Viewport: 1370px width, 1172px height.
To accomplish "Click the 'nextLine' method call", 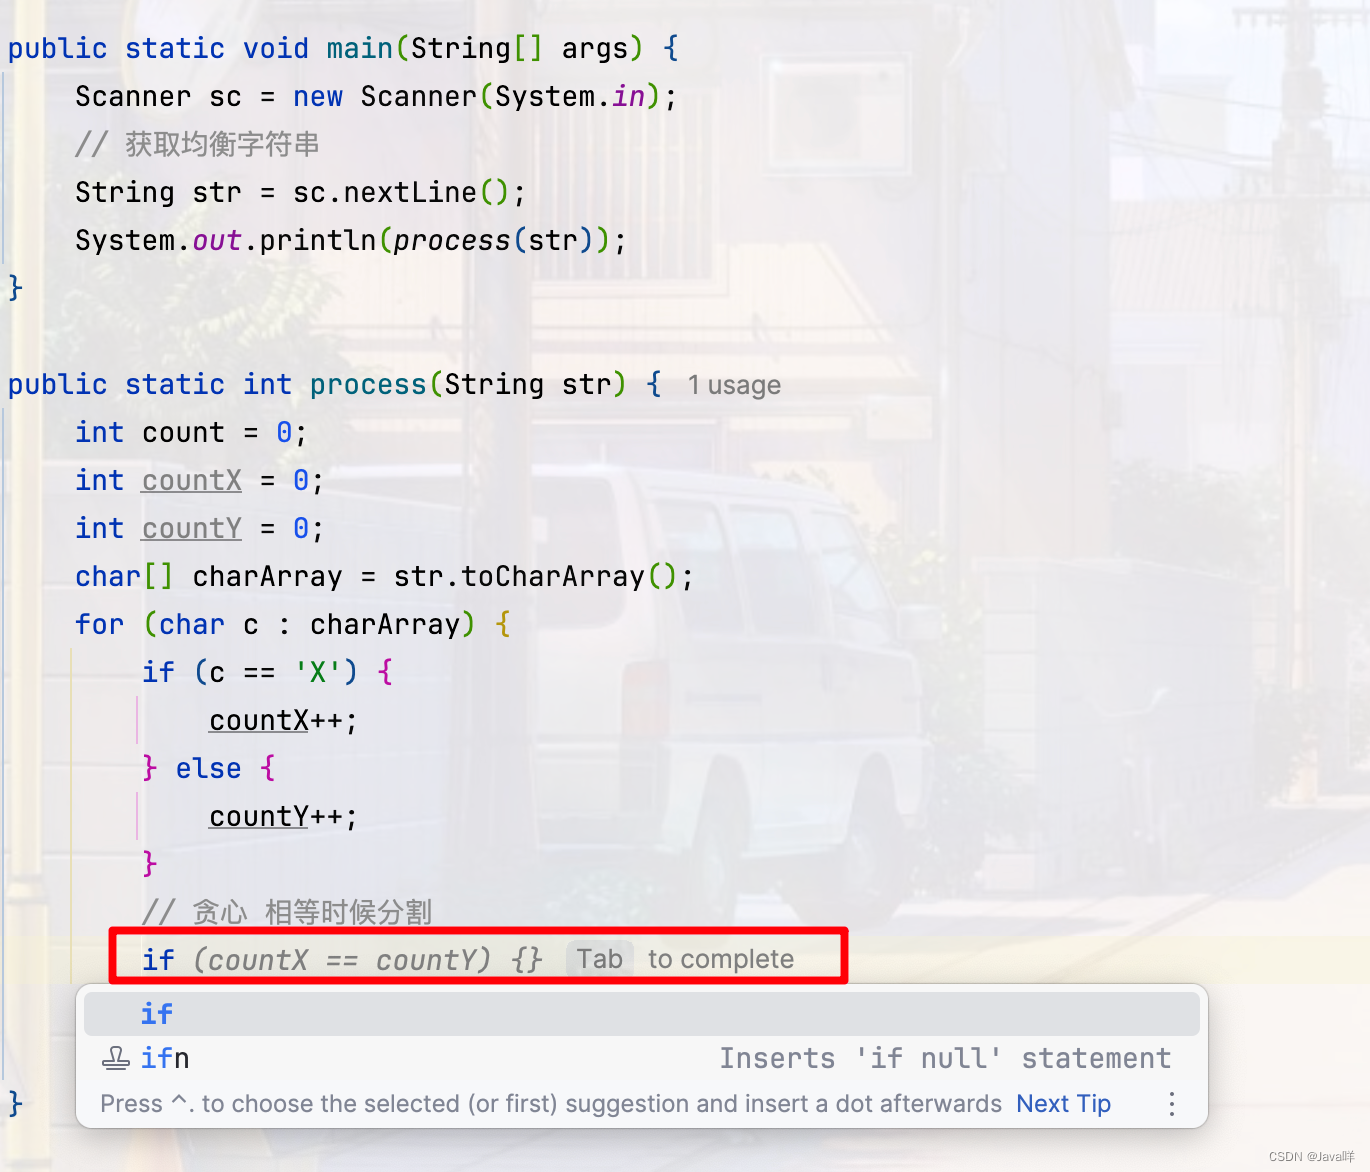I will click(x=410, y=192).
